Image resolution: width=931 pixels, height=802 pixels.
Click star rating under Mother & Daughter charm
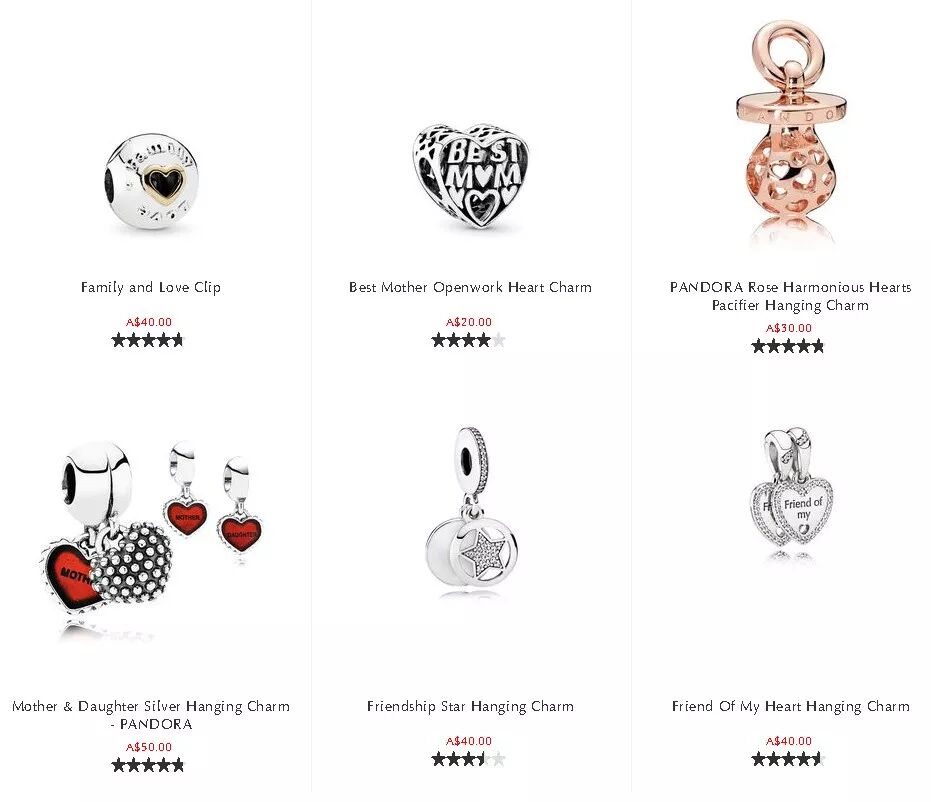click(148, 765)
